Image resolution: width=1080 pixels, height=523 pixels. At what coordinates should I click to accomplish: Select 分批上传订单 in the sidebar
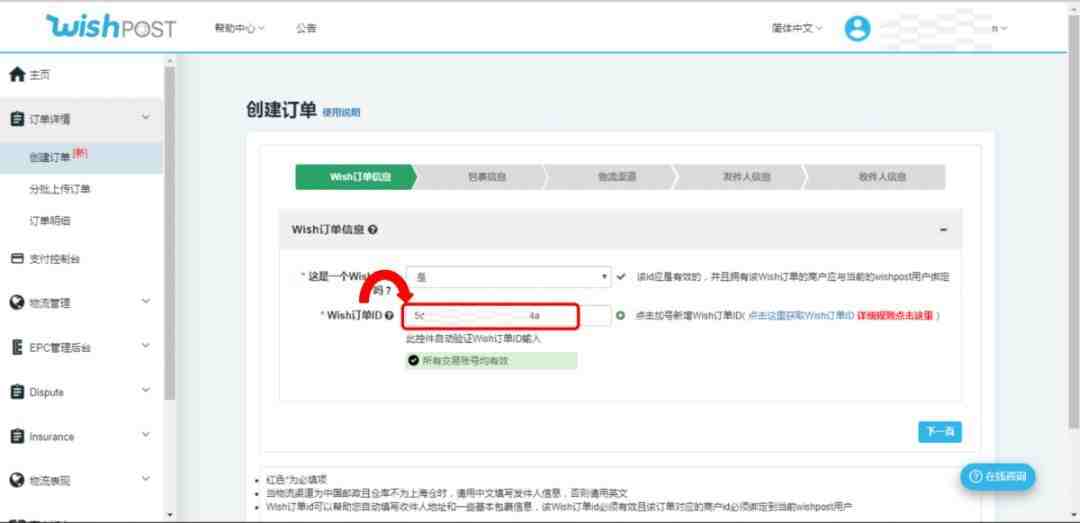click(60, 189)
